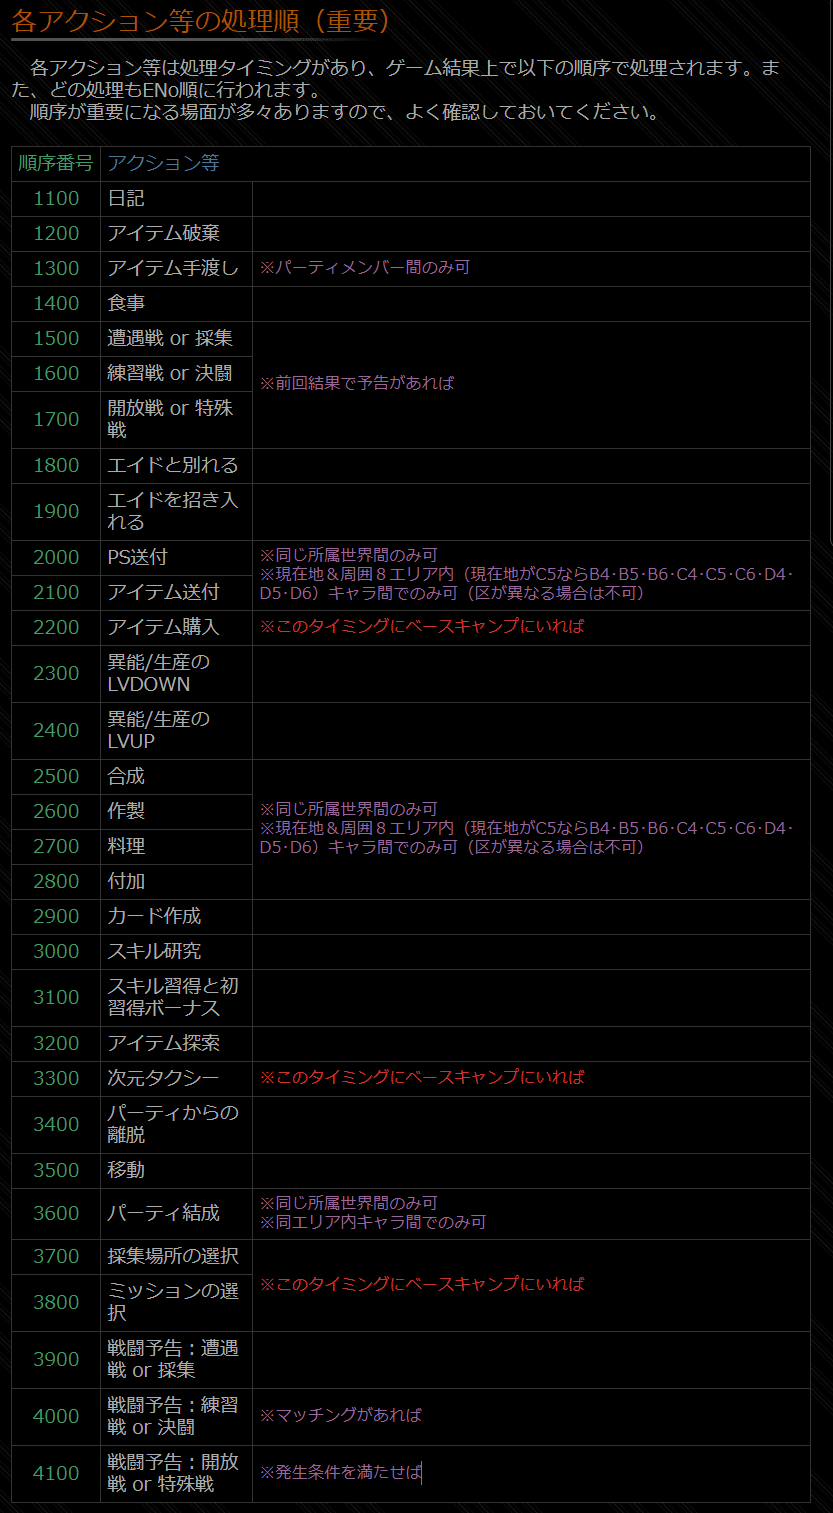833x1513 pixels.
Task: Click order number 2400
Action: point(56,731)
